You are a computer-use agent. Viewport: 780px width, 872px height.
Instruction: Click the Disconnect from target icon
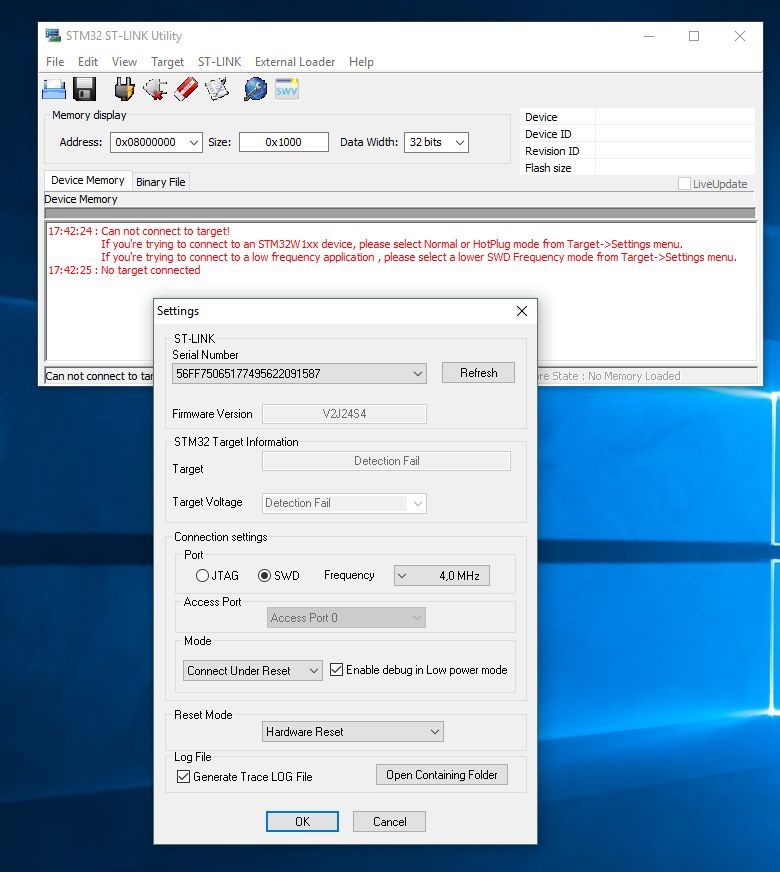pos(155,89)
